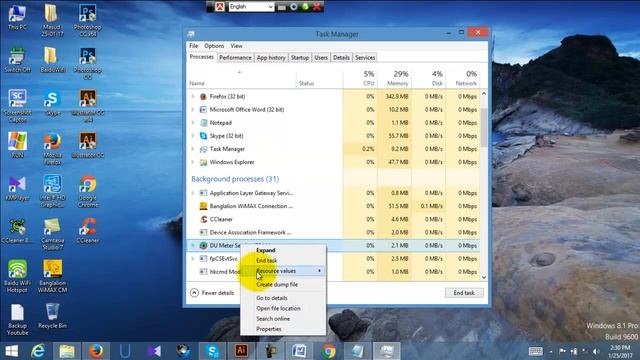
Task: Sort processes by Network column header
Action: click(463, 78)
